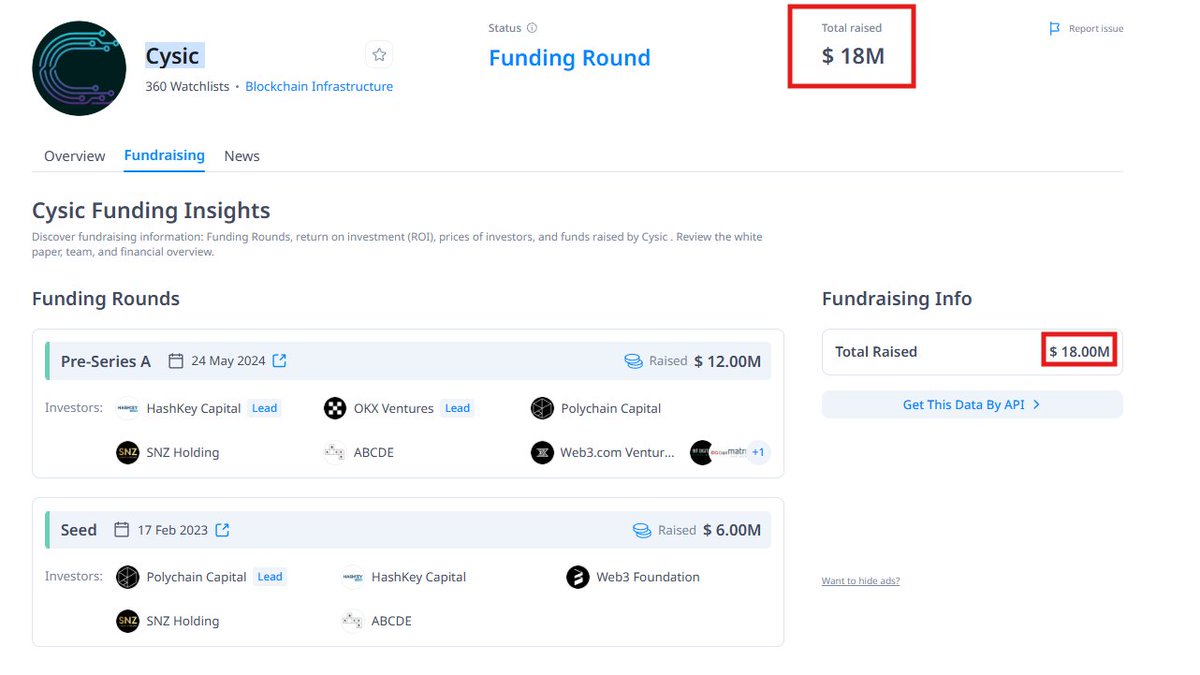Click the Report issue flag icon
Image resolution: width=1200 pixels, height=675 pixels.
pyautogui.click(x=1054, y=29)
